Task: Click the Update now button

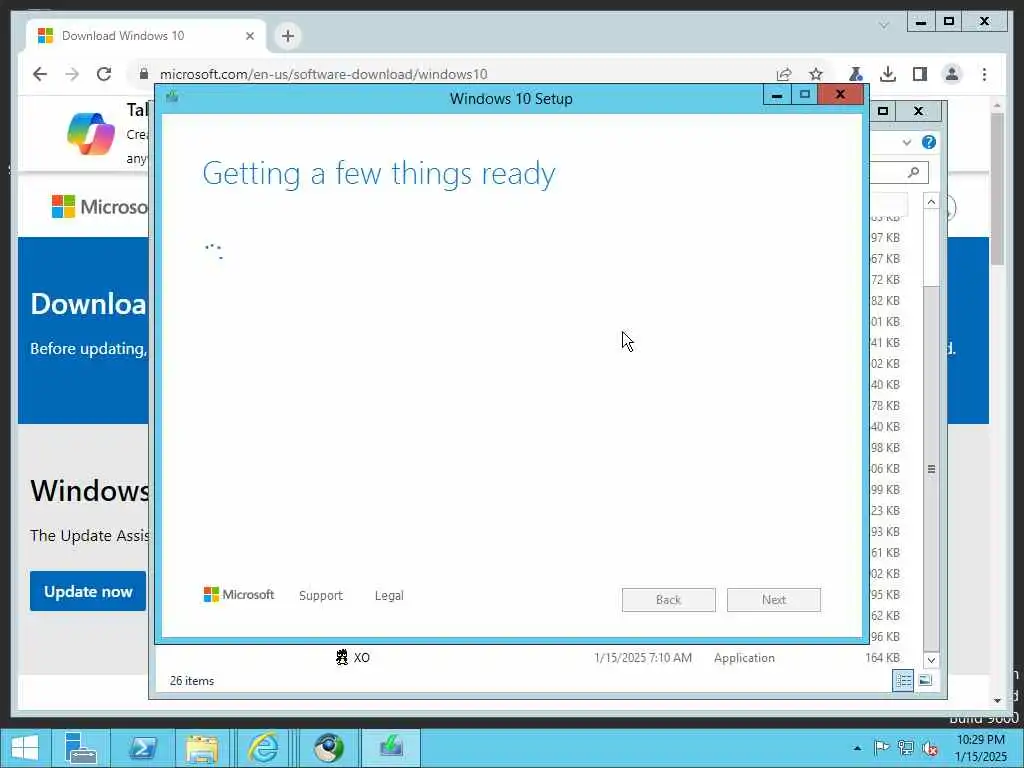Action: point(88,591)
